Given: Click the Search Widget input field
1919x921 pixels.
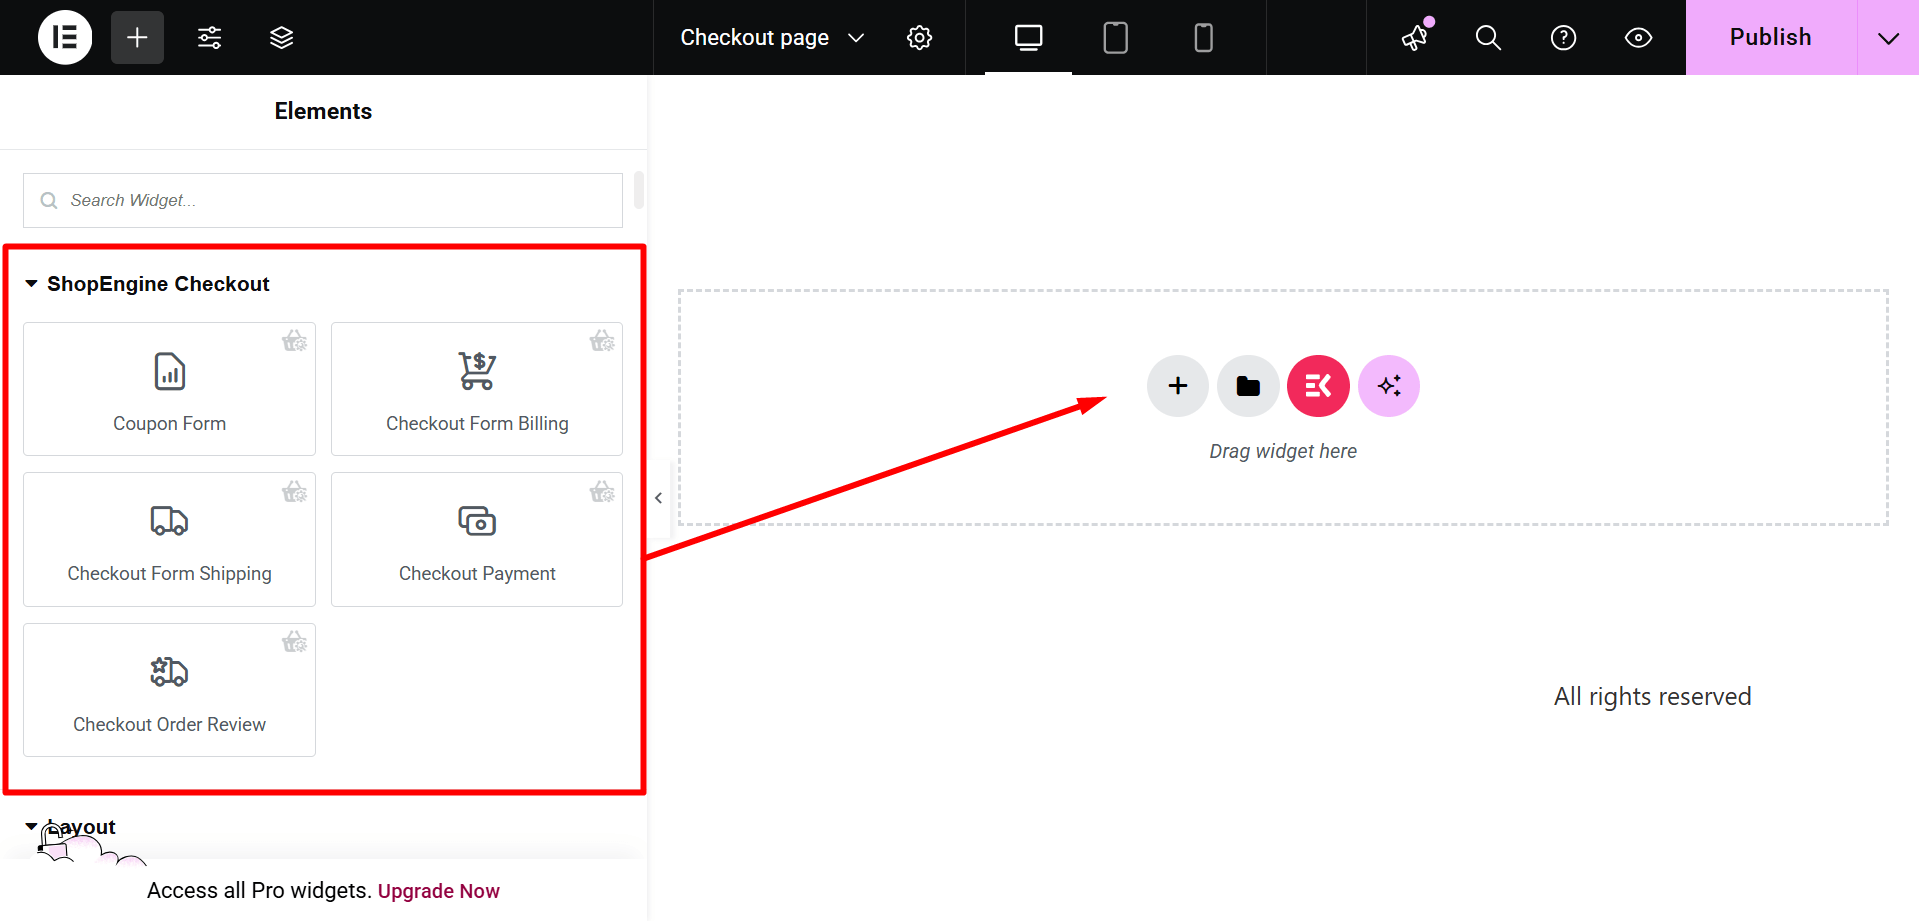Looking at the screenshot, I should click(322, 200).
